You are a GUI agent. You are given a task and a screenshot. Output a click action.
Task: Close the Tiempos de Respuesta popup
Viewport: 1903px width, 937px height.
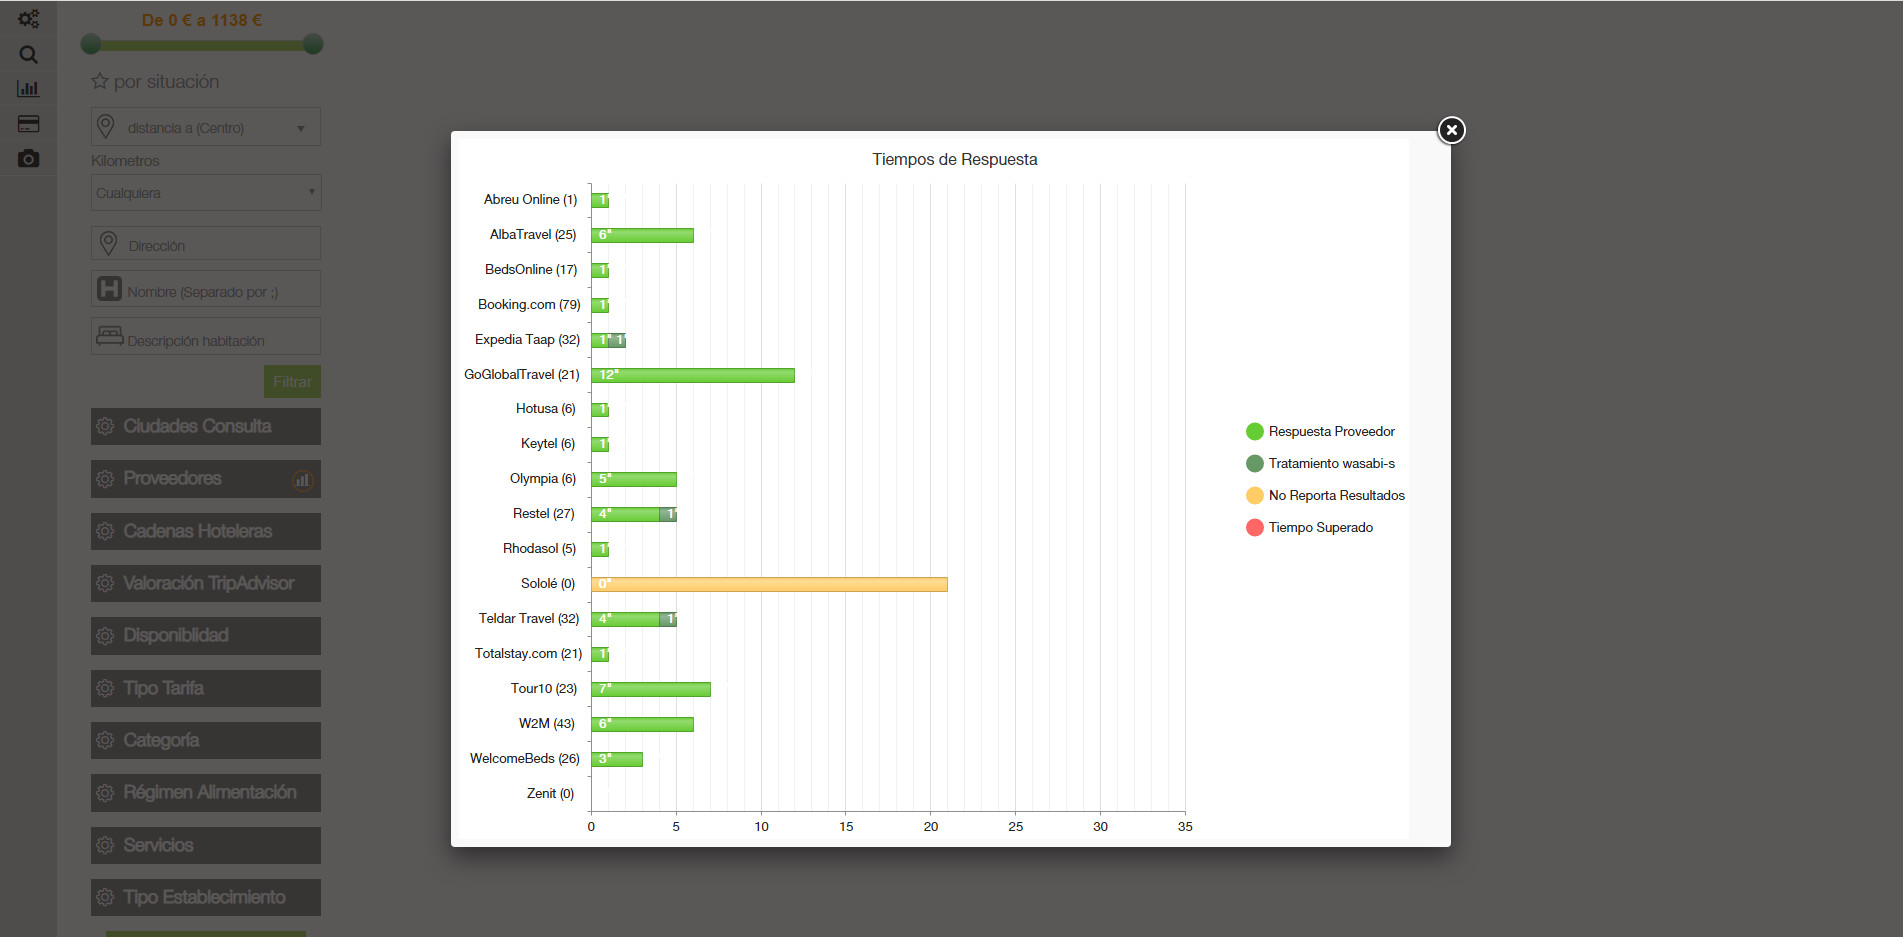(x=1451, y=130)
